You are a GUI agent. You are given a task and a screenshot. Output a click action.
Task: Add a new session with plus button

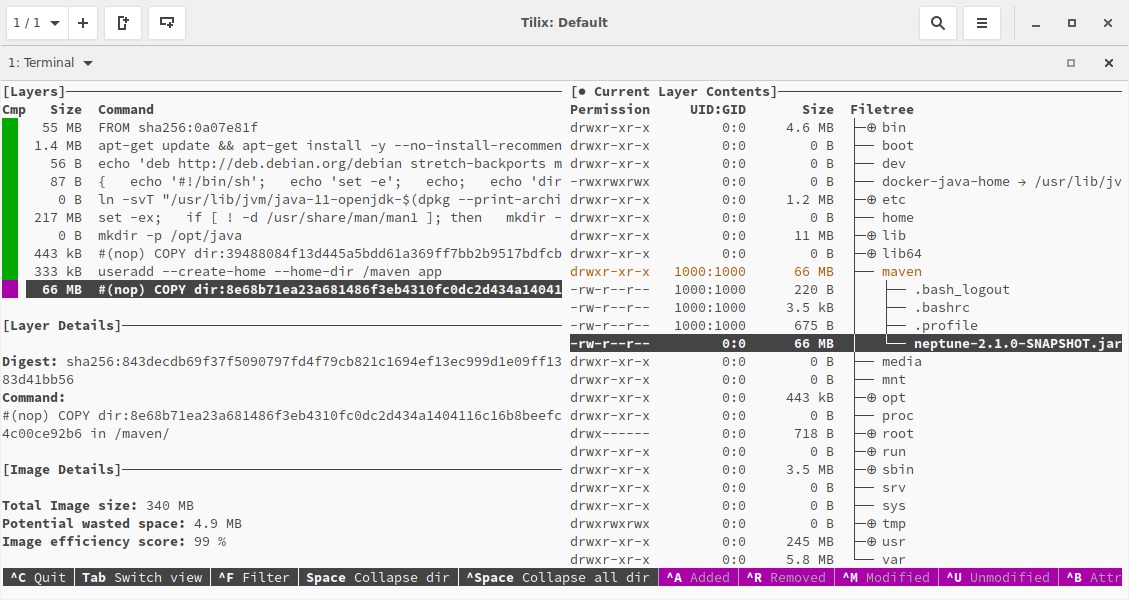(83, 23)
